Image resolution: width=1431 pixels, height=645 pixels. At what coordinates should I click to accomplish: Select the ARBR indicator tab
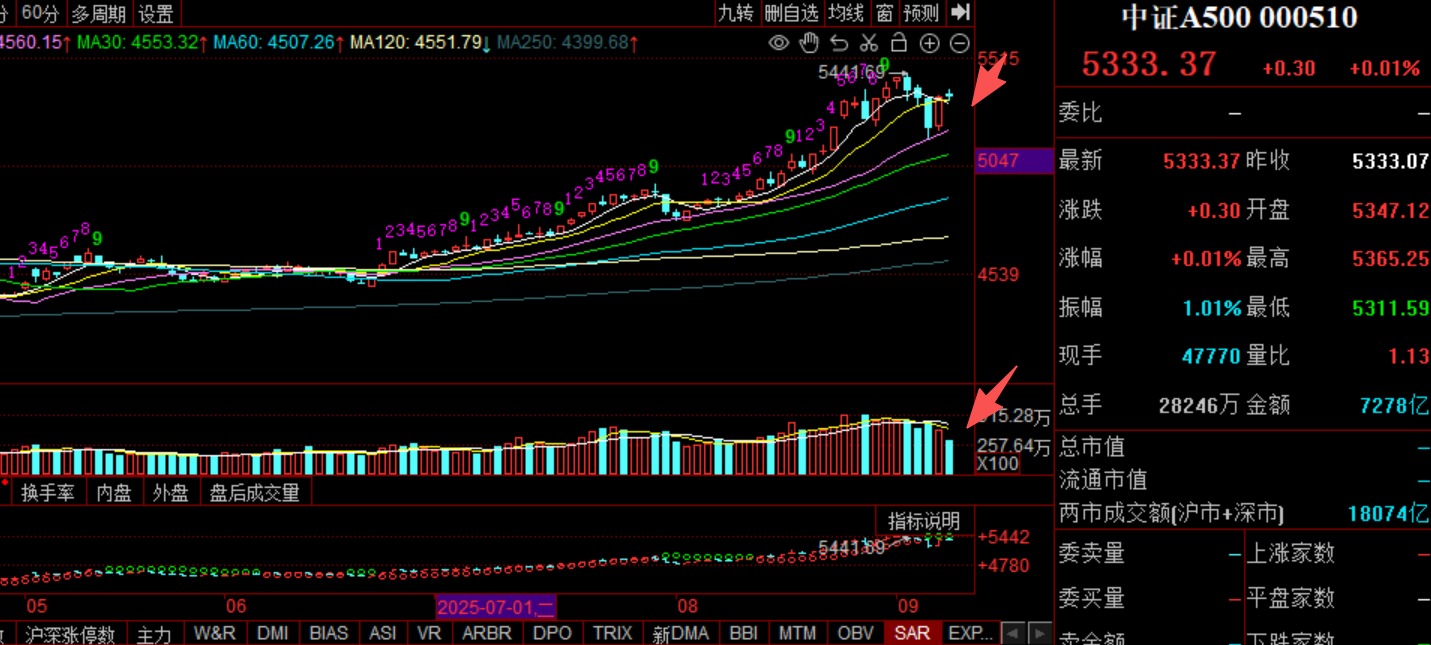487,634
